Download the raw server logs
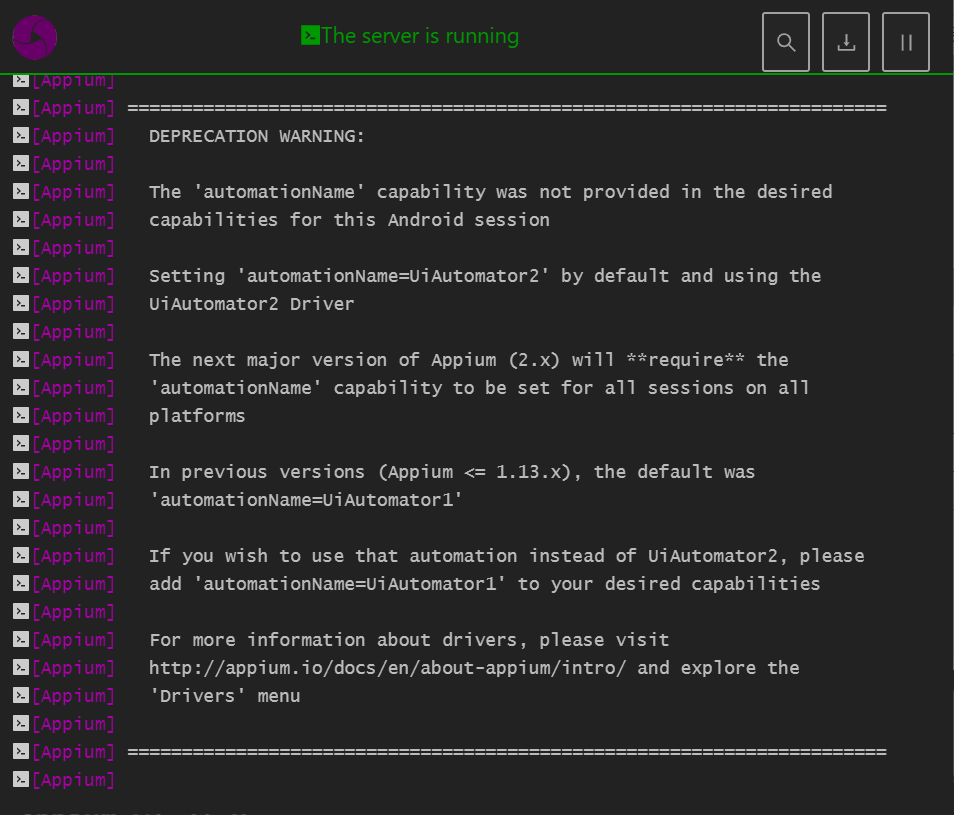The image size is (954, 815). 846,42
